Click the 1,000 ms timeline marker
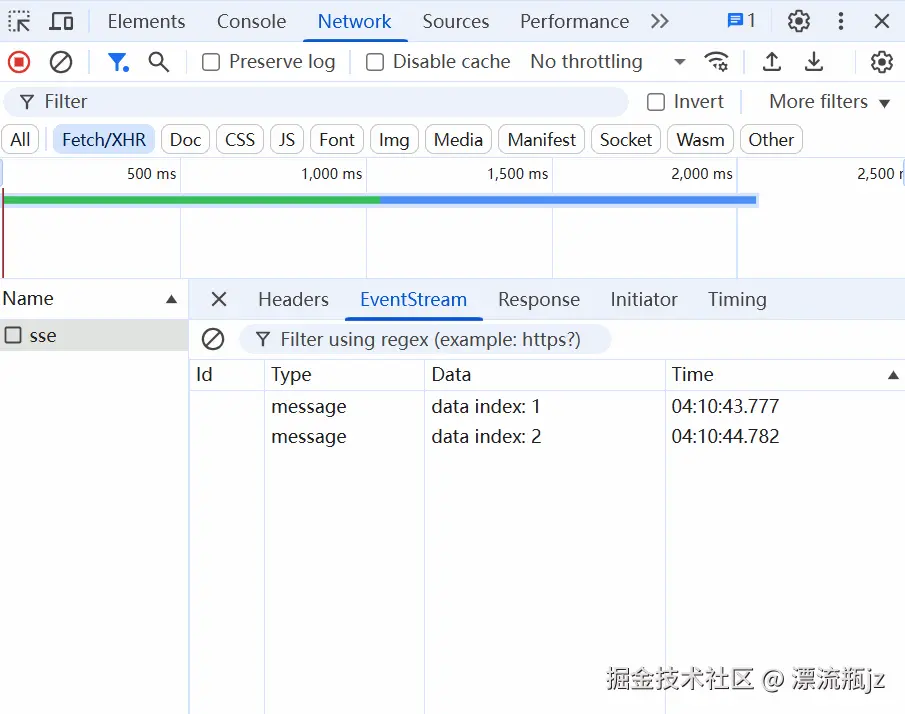The image size is (905, 714). point(331,174)
